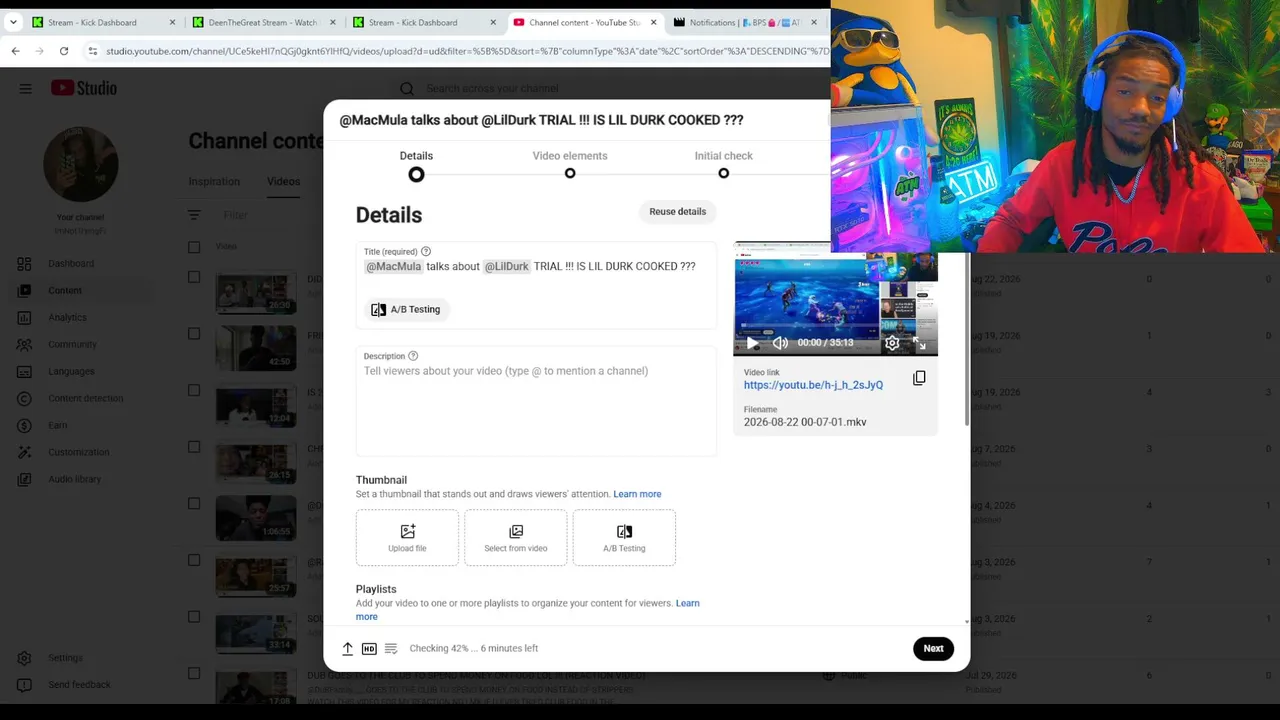Play the video preview in the upload dialog

(x=752, y=343)
